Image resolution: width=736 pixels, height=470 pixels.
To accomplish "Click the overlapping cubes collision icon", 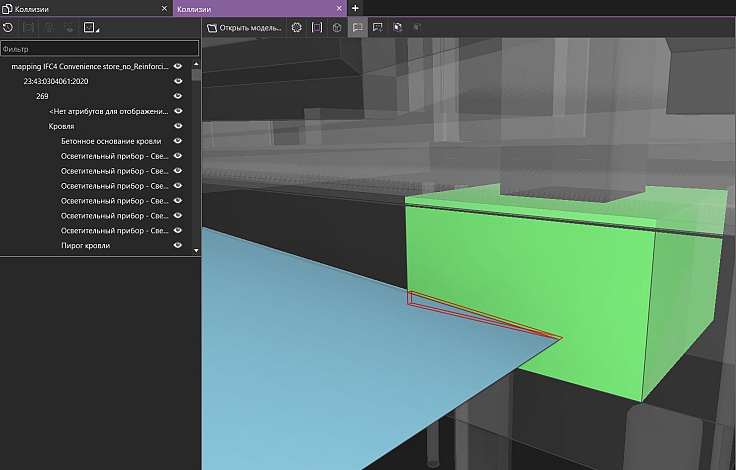I will [x=398, y=28].
